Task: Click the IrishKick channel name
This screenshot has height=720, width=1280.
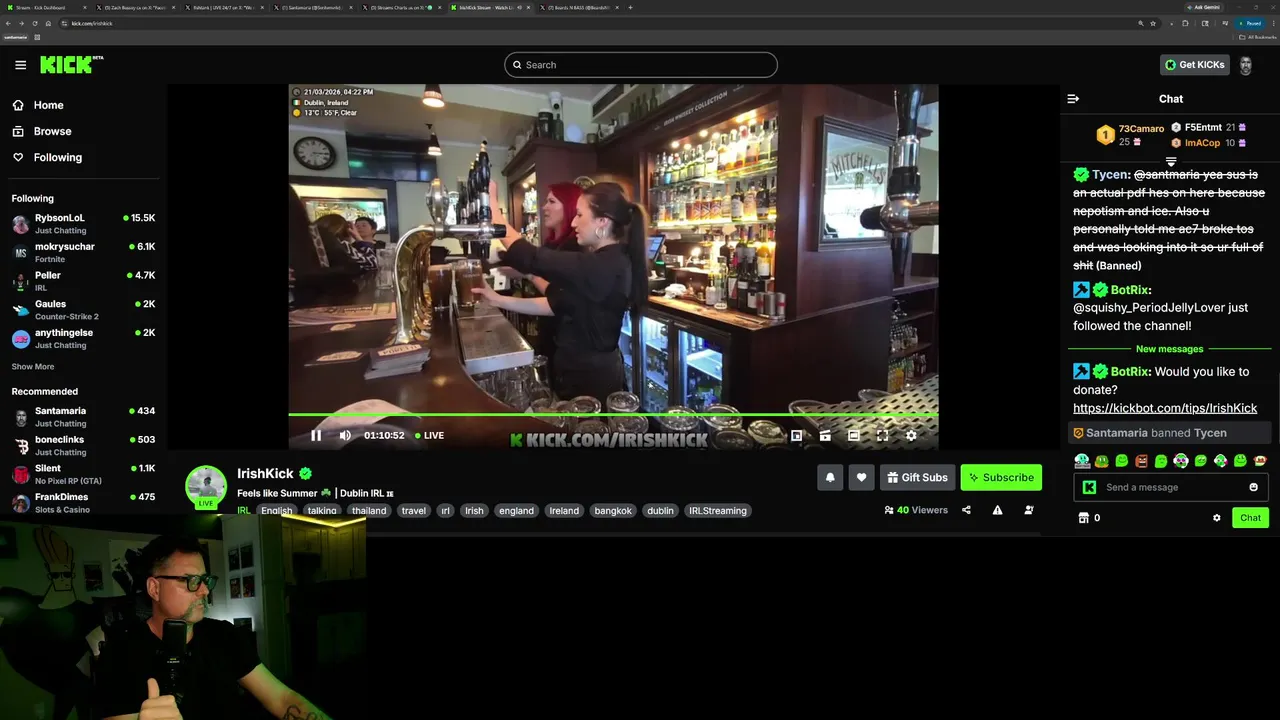Action: click(265, 474)
